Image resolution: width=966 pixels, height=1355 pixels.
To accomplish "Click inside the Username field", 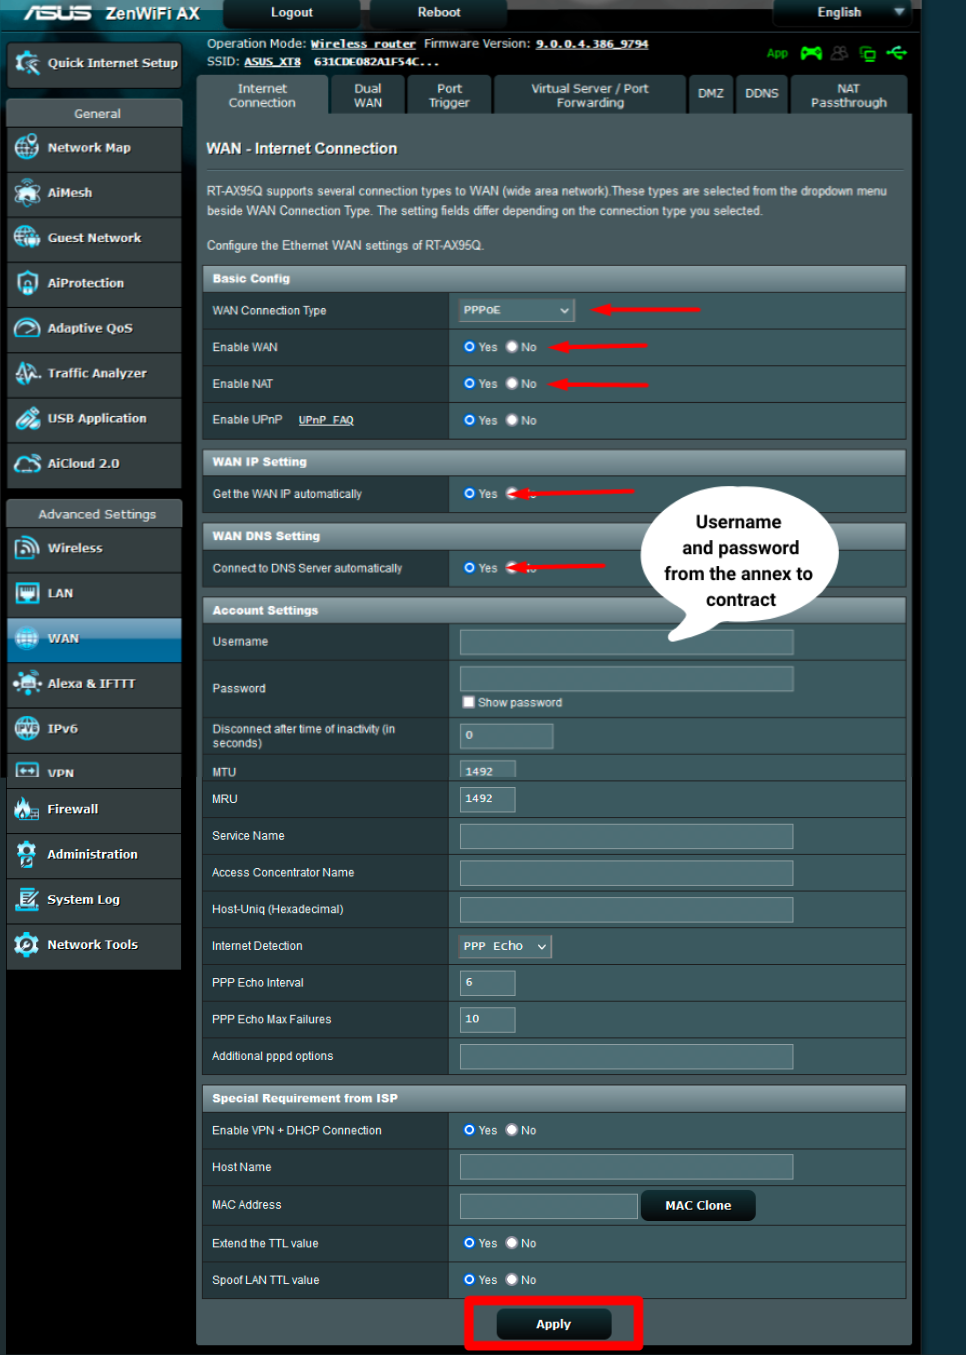I will [x=626, y=641].
